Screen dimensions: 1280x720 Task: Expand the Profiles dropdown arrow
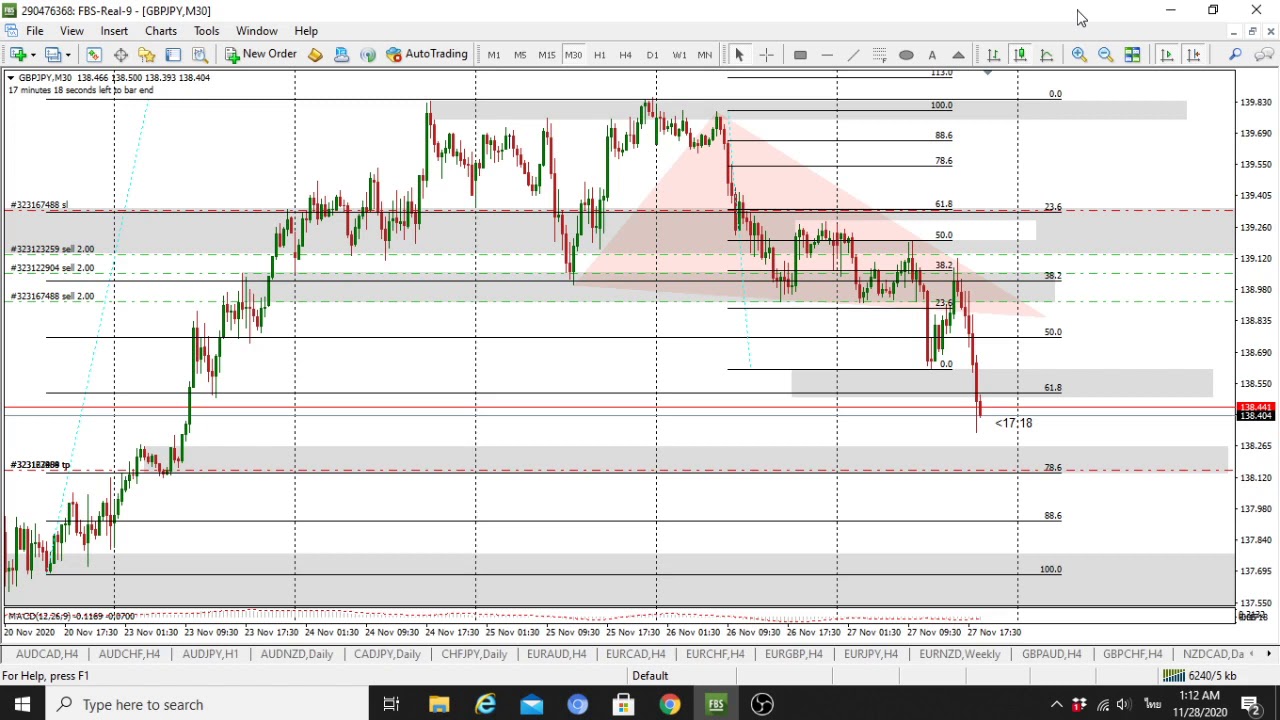(x=68, y=55)
